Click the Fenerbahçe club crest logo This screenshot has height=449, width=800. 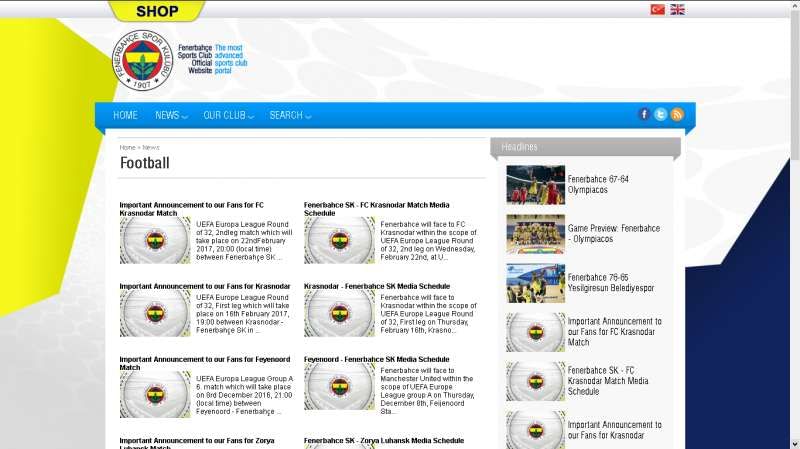pos(142,62)
